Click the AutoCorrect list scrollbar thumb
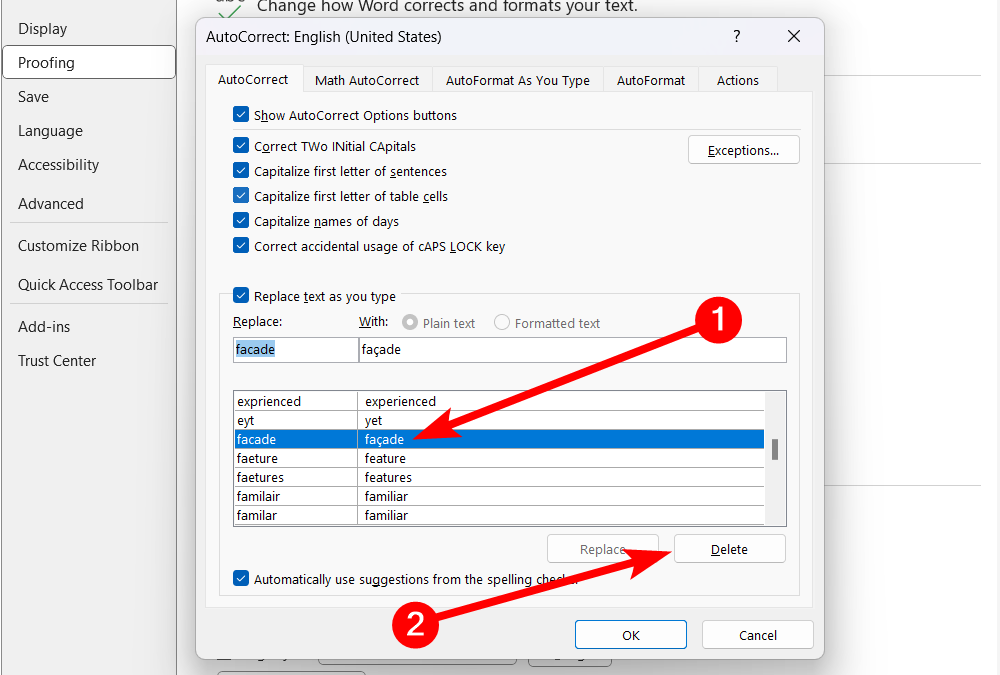The image size is (1000, 675). pyautogui.click(x=775, y=449)
